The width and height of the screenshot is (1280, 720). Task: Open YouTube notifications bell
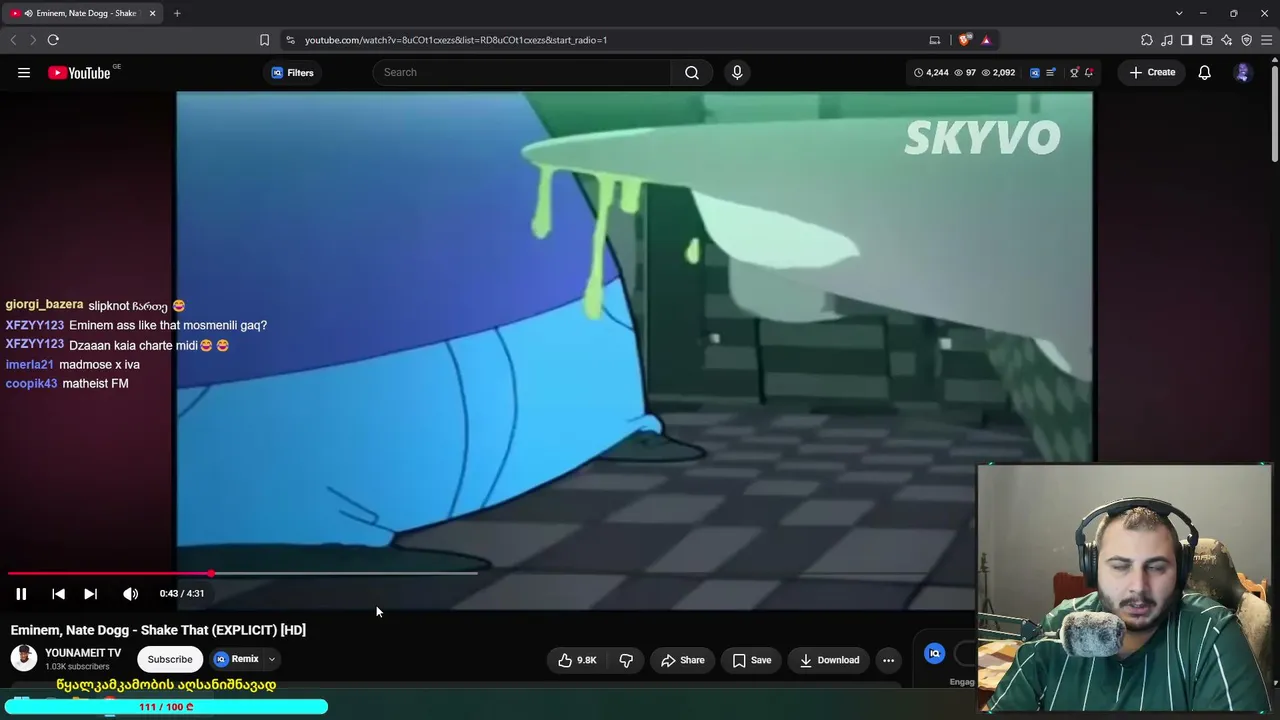click(x=1205, y=72)
